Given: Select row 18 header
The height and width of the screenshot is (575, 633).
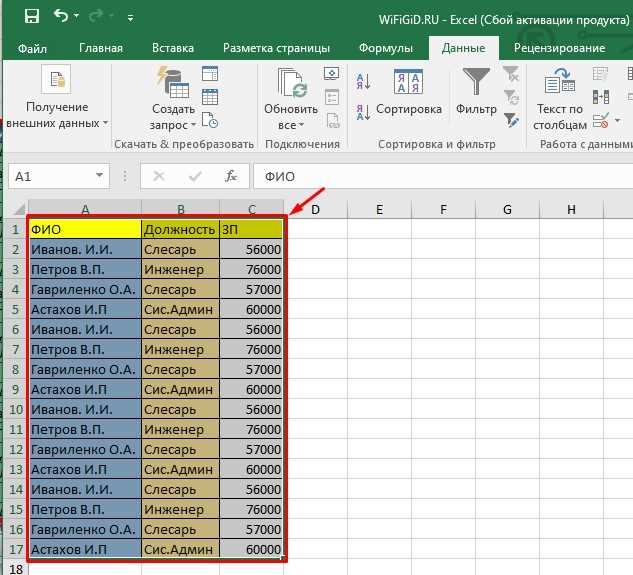Looking at the screenshot, I should click(x=15, y=569).
